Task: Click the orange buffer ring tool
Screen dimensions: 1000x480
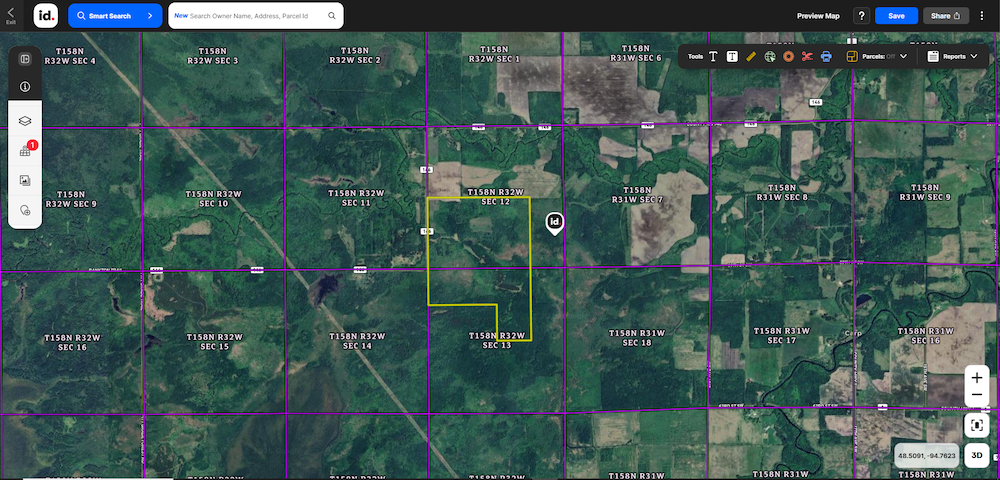Action: coord(788,57)
